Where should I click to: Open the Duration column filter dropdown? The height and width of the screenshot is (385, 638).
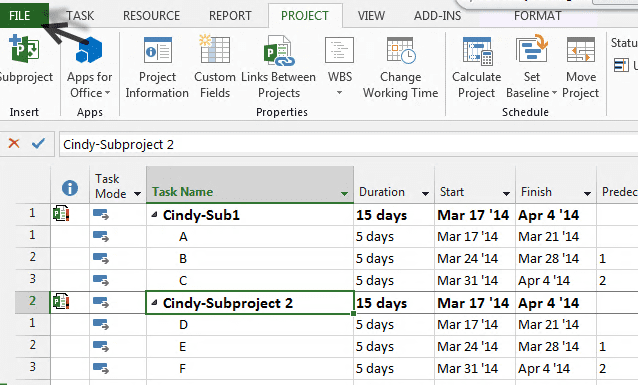click(x=426, y=194)
